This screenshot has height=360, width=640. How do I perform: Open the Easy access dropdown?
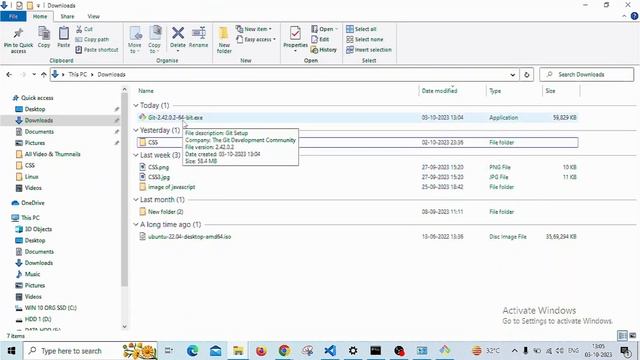tap(256, 39)
